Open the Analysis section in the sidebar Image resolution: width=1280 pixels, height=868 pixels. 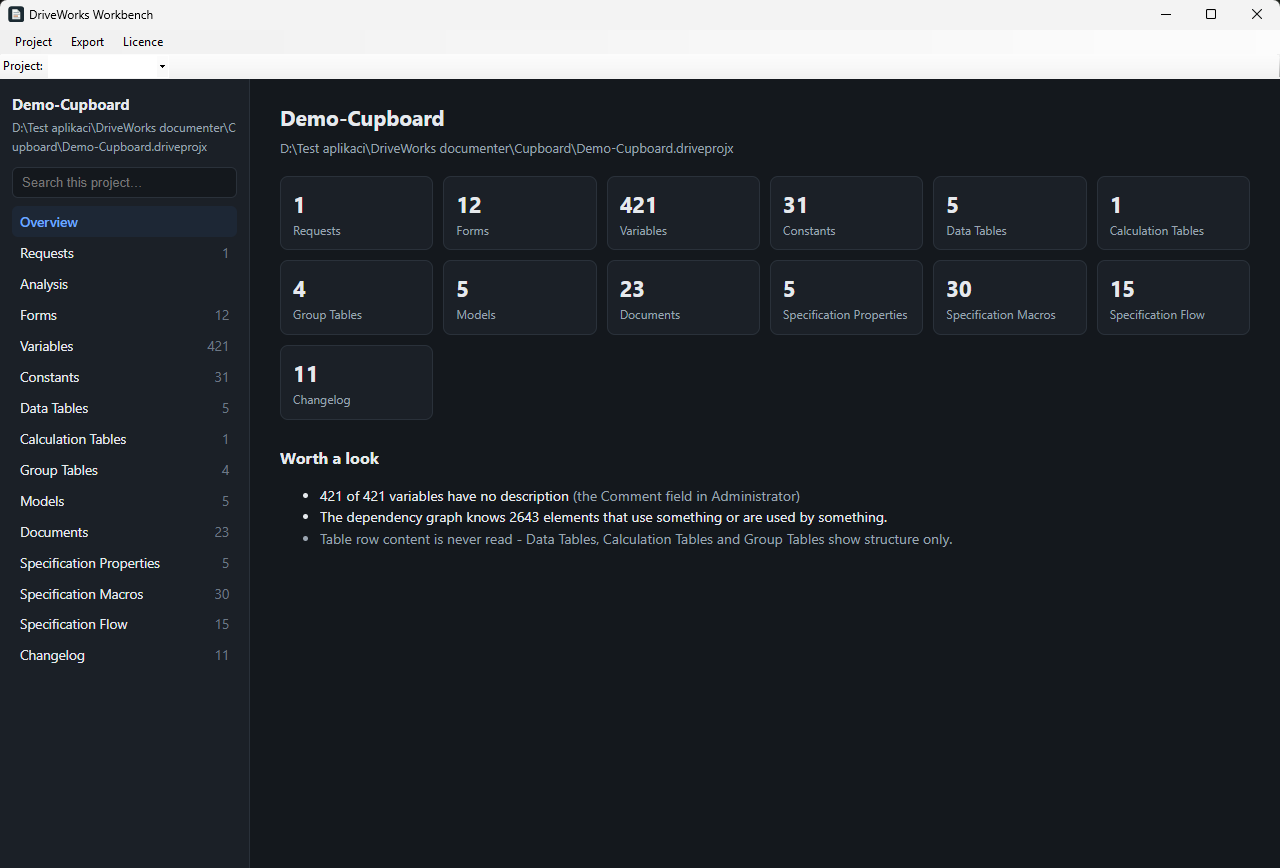[124, 284]
